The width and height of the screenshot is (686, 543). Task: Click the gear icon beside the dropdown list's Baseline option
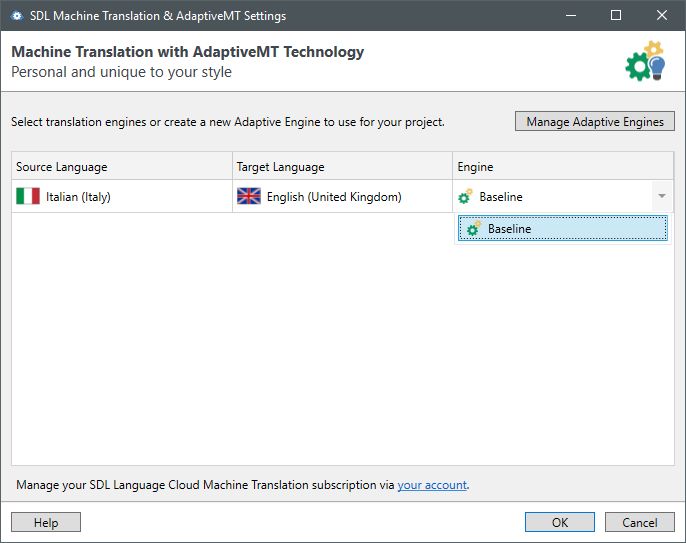coord(474,229)
